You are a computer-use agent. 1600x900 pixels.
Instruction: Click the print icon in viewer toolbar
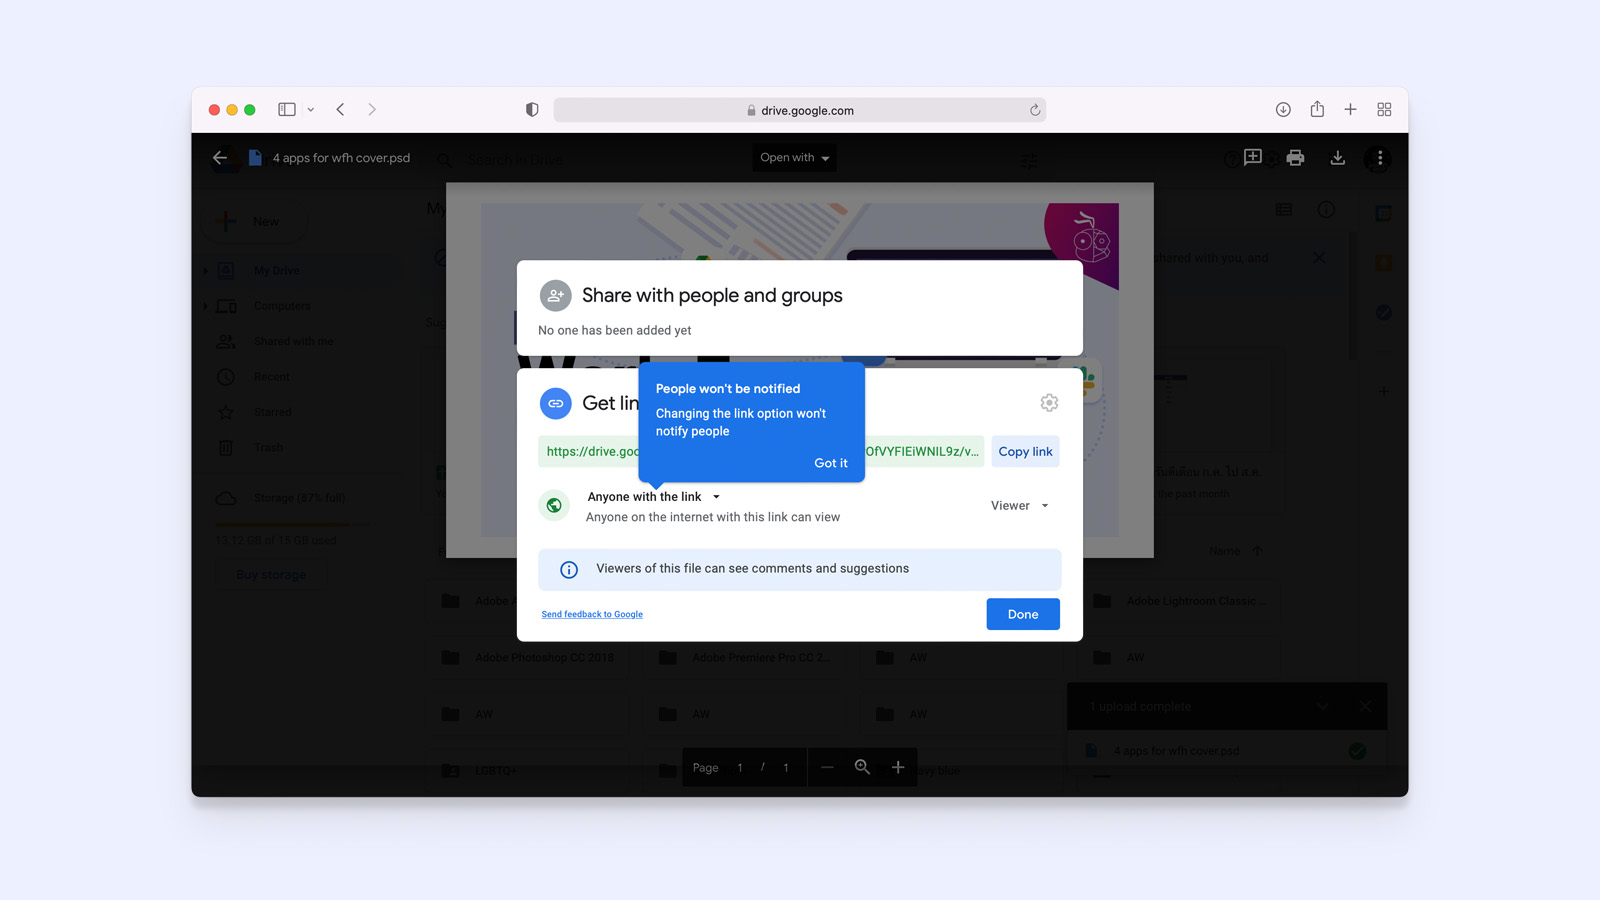coord(1295,158)
